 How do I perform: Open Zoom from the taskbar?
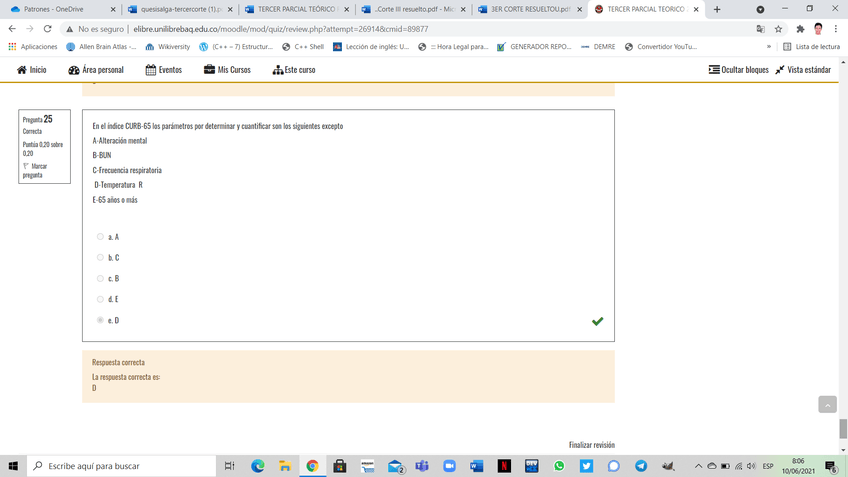click(x=449, y=466)
